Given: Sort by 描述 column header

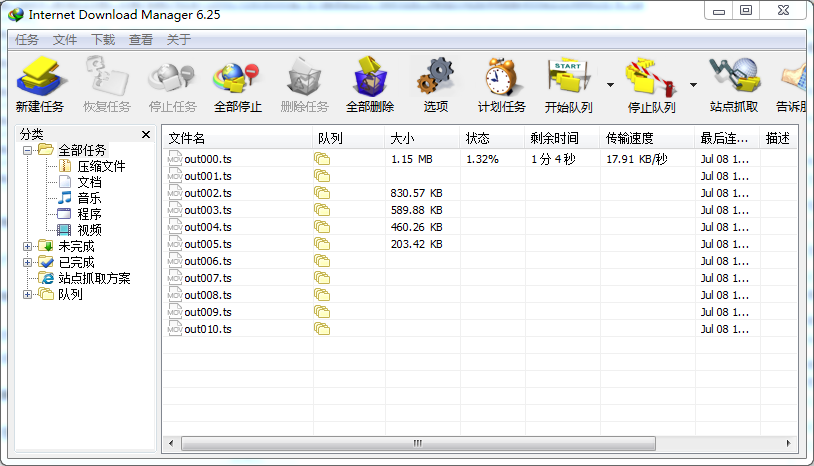Looking at the screenshot, I should (x=778, y=138).
